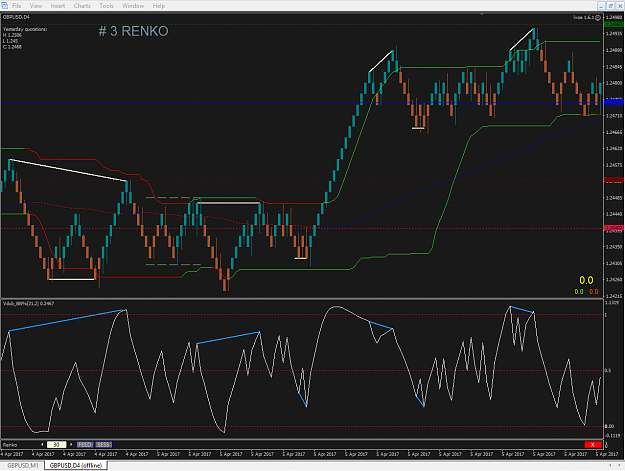Click the first '4 Apr 2017' time-axis label
Viewport: 625px width, 471px height.
(x=12, y=454)
